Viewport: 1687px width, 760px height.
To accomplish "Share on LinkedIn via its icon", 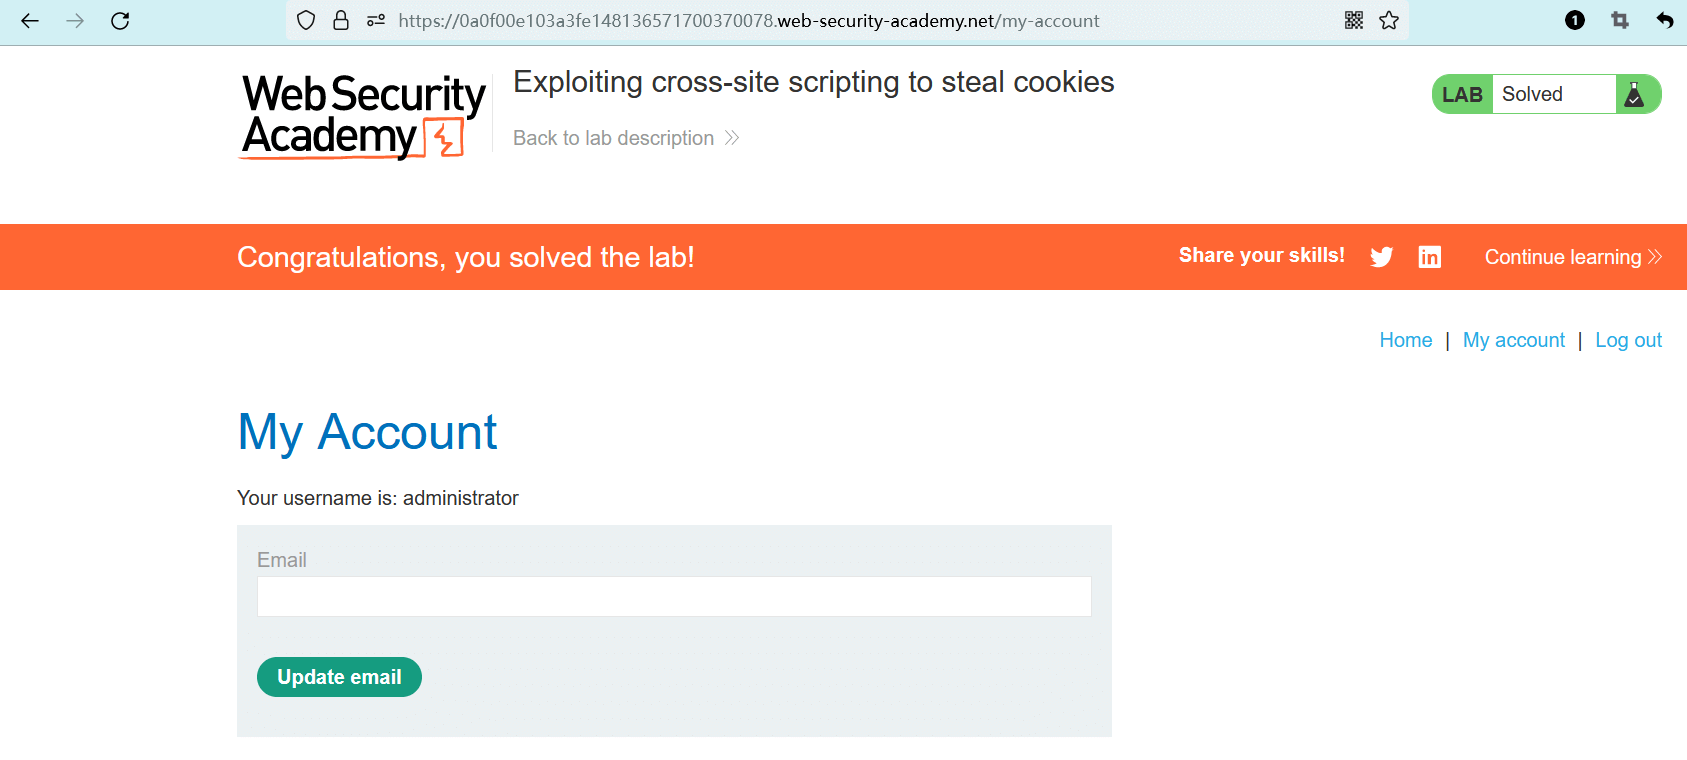I will pos(1430,257).
